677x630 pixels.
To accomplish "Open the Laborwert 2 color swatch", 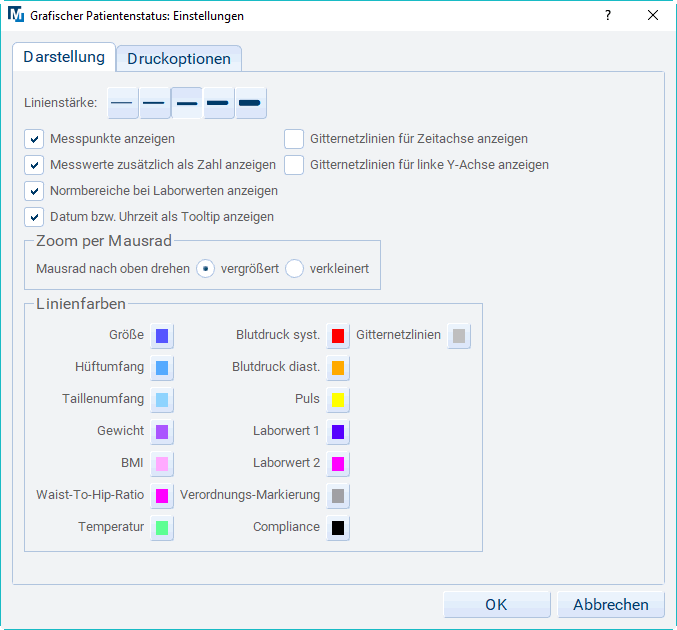I will (338, 463).
